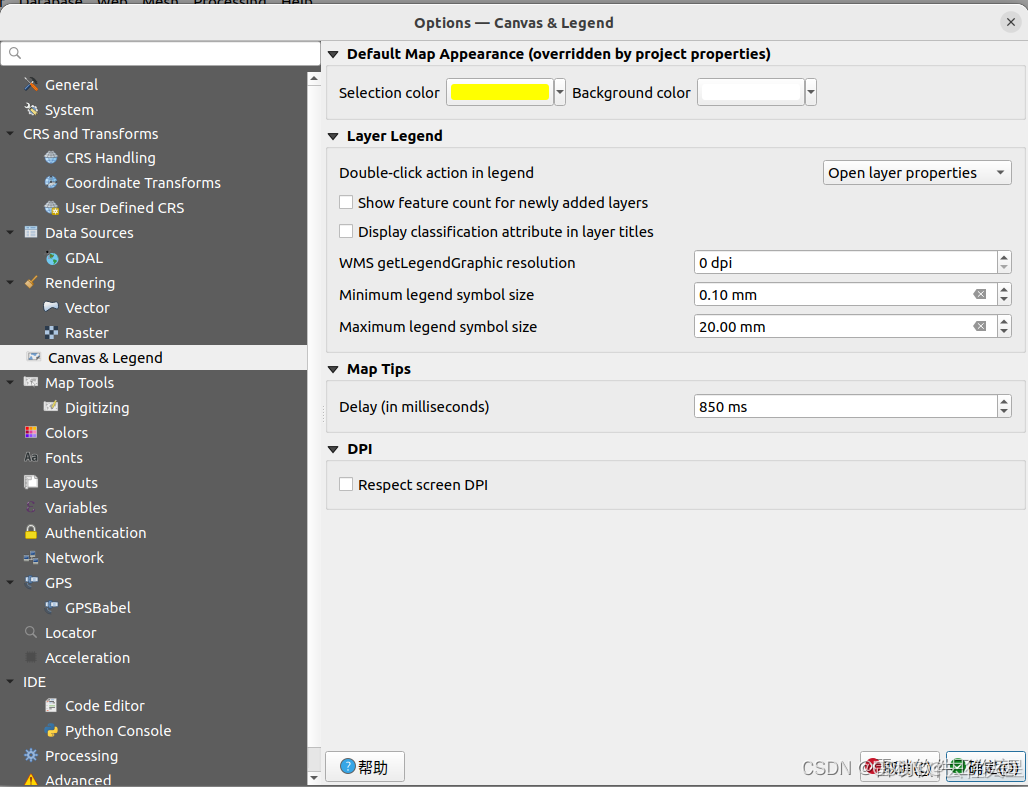Click the Canvas & Legend icon
1028x787 pixels.
tap(33, 357)
